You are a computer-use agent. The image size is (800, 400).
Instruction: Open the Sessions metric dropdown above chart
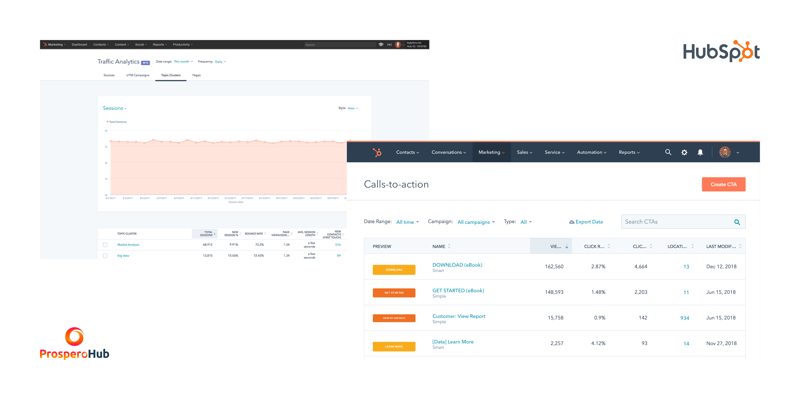point(115,108)
